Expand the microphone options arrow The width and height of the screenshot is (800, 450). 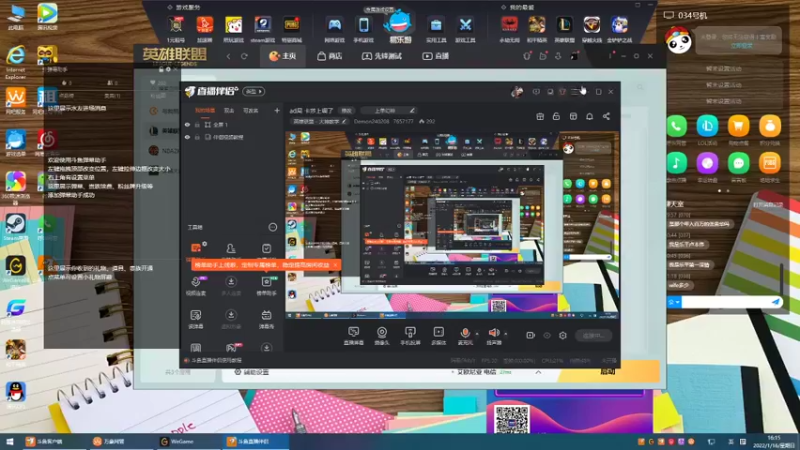click(x=477, y=334)
